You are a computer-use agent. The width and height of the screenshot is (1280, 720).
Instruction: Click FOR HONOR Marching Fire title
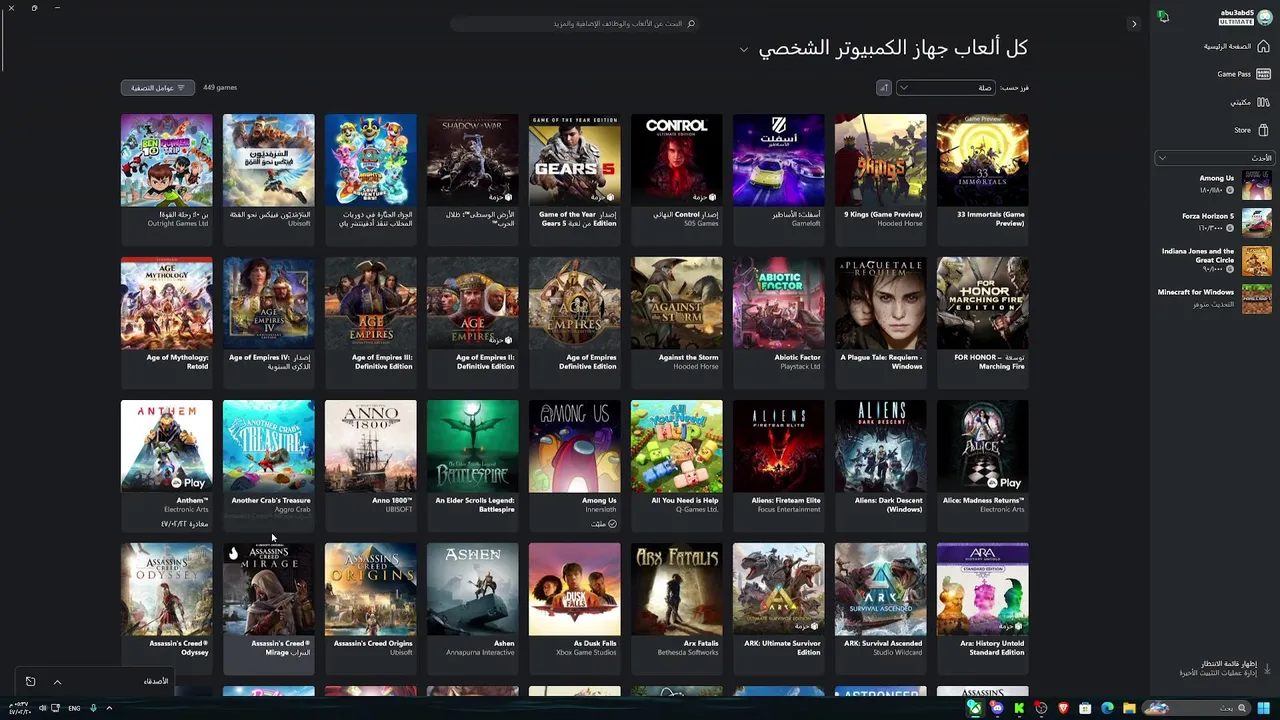[989, 362]
